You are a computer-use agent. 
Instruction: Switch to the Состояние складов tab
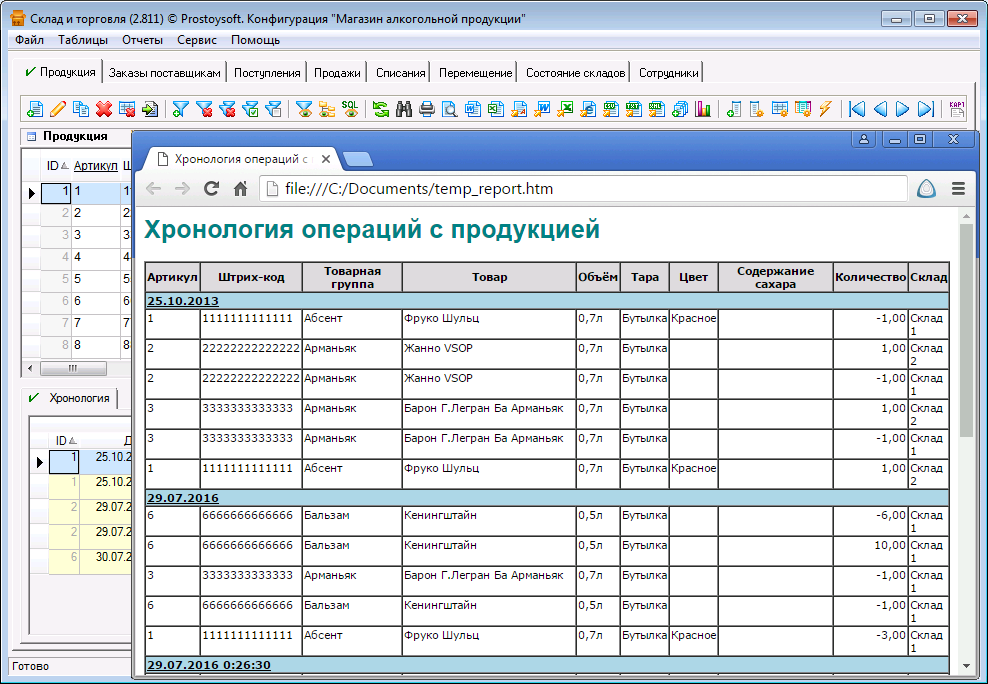coord(575,72)
